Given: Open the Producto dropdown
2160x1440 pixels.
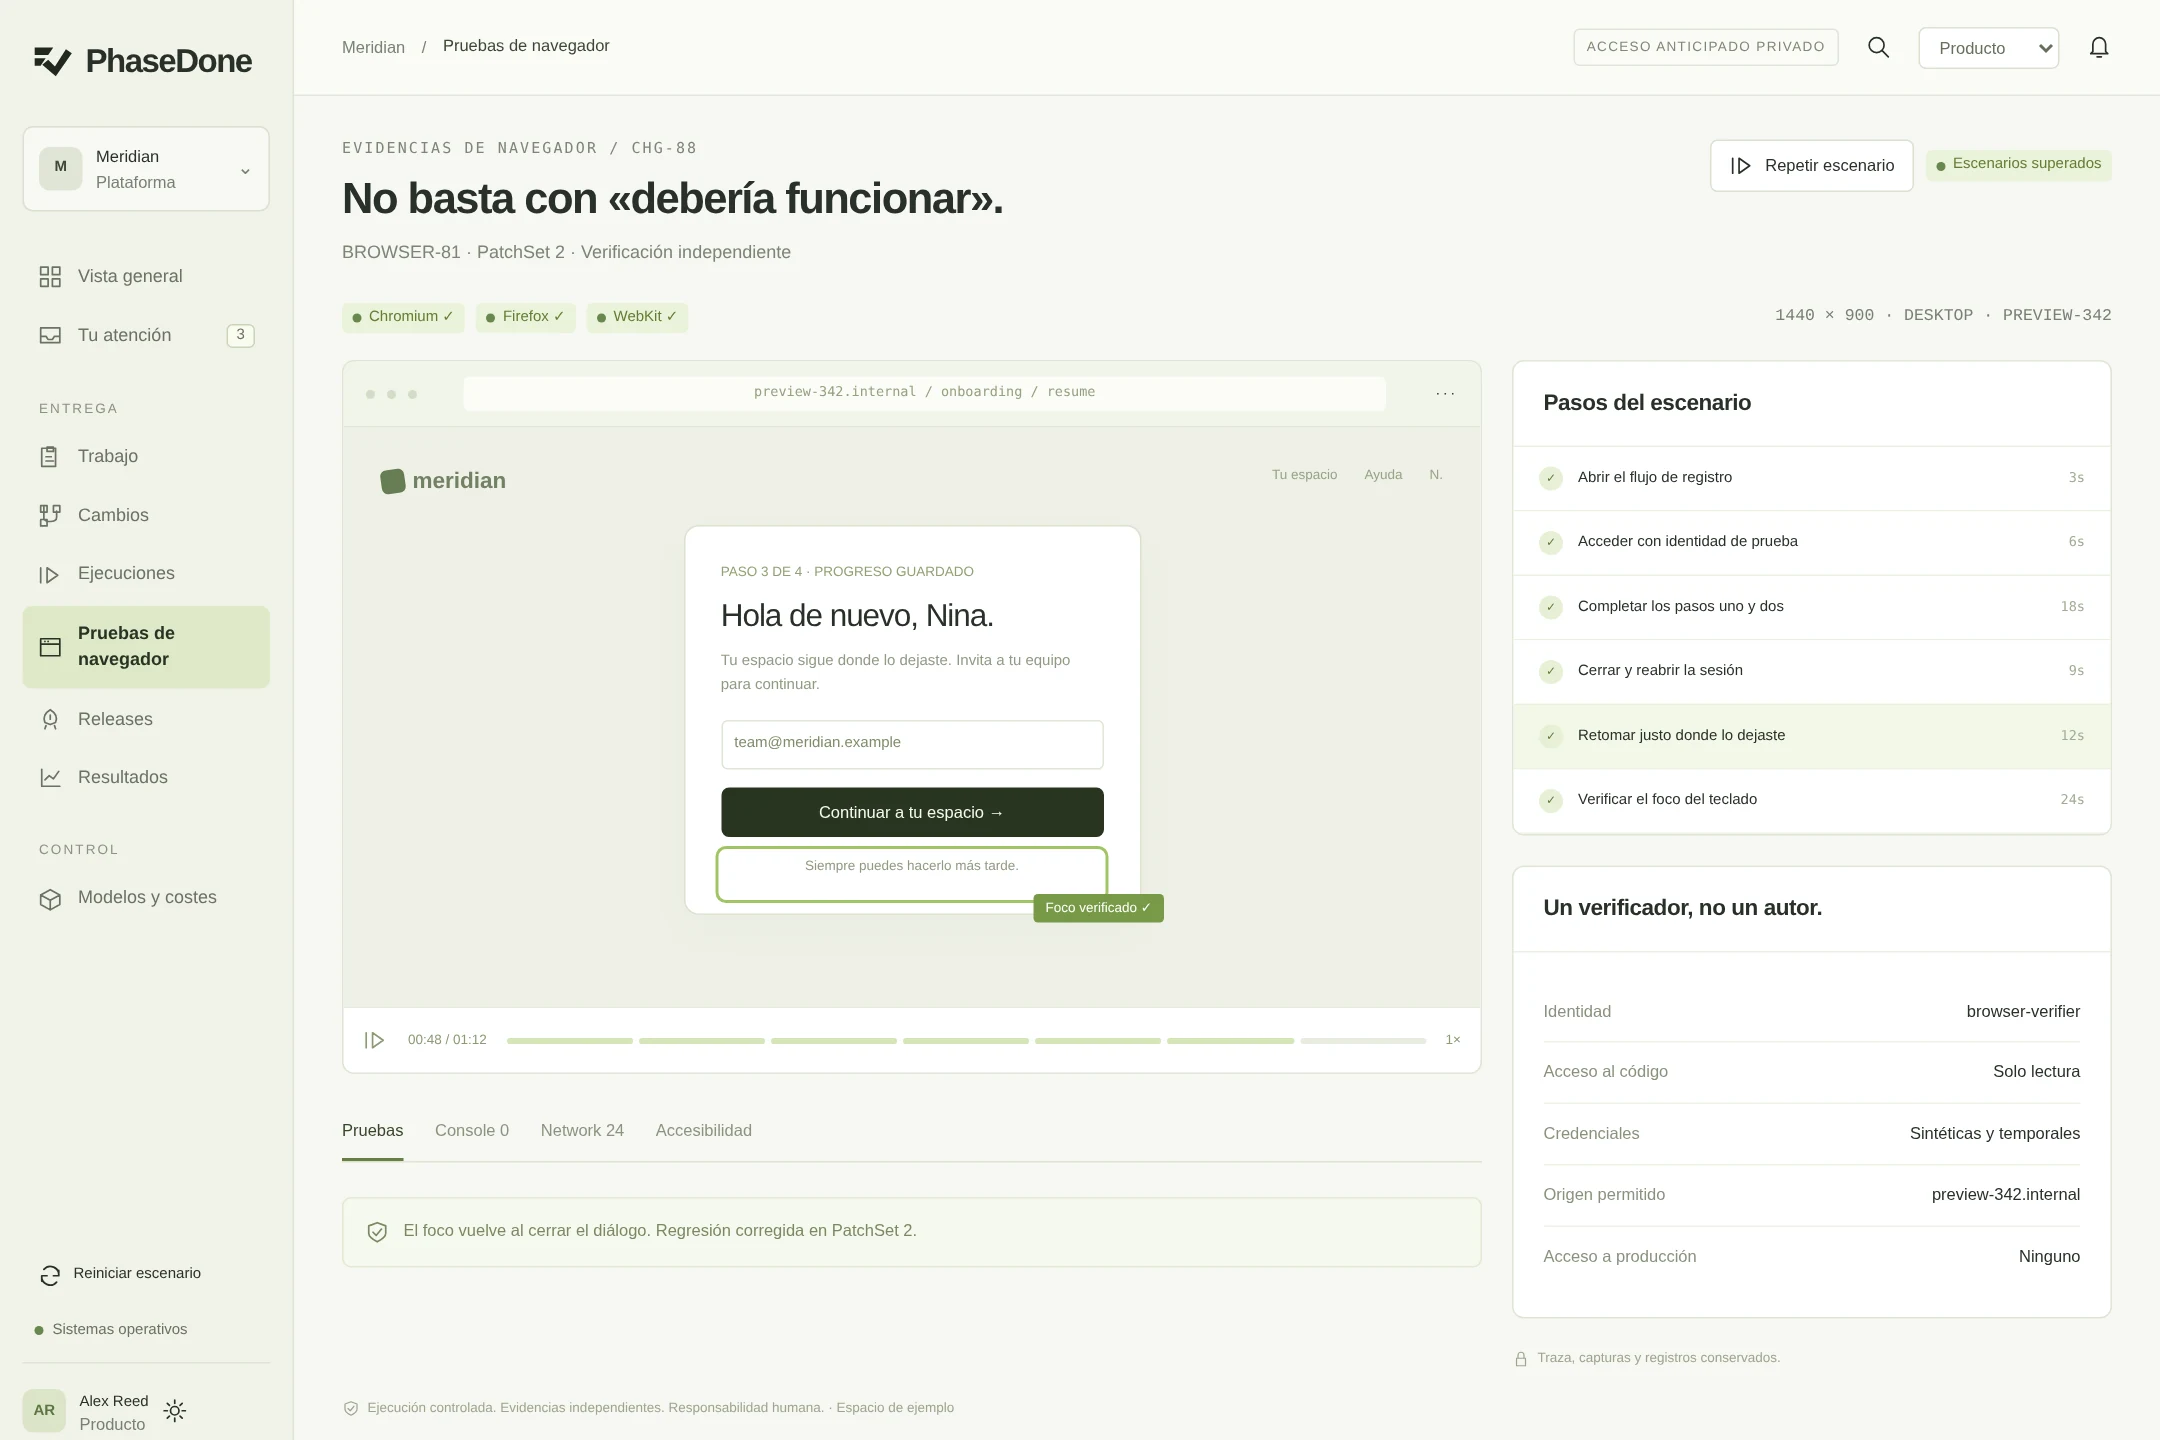Looking at the screenshot, I should tap(1988, 48).
